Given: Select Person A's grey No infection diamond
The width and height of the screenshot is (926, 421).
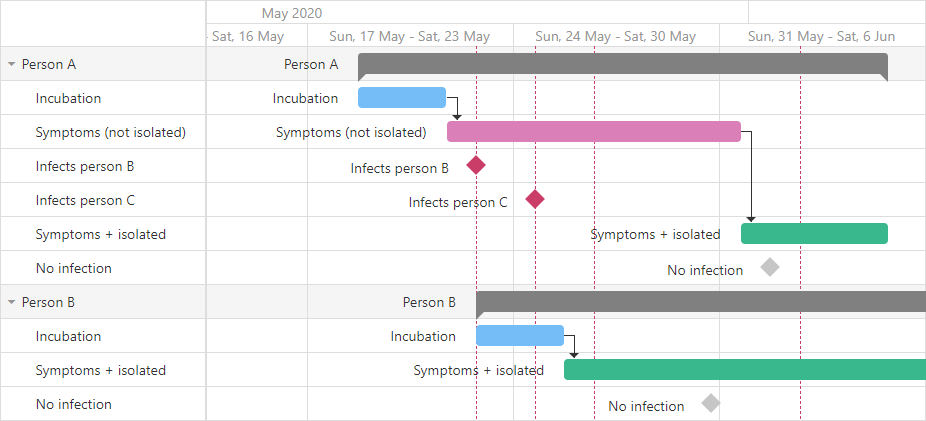Looking at the screenshot, I should pos(770,267).
